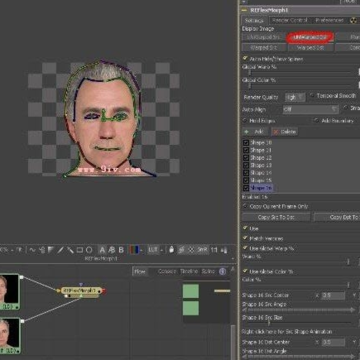Click the radioactive icon next to Preferences tab
Viewport: 360px width, 360px height.
point(353,20)
